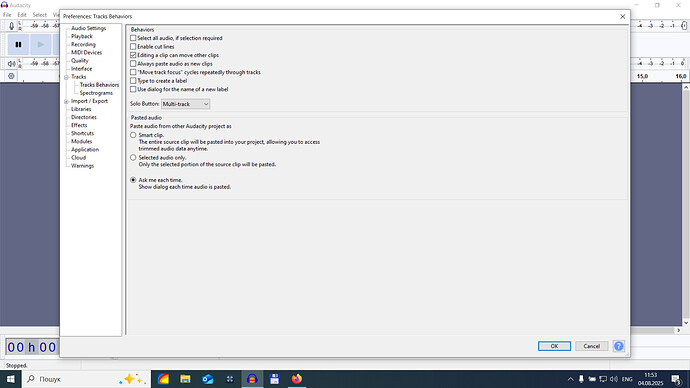This screenshot has height=388, width=690.
Task: Switch to Audacity taskbar icon
Action: click(x=252, y=379)
